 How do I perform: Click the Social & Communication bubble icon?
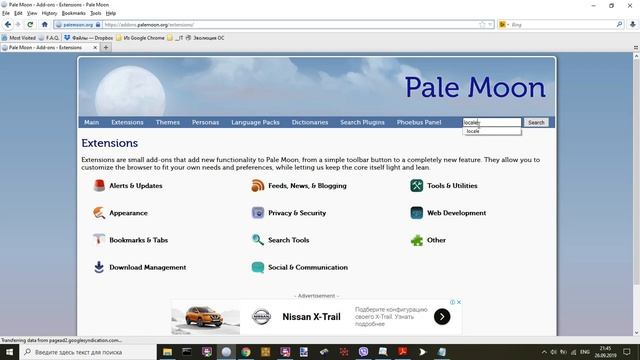[258, 267]
